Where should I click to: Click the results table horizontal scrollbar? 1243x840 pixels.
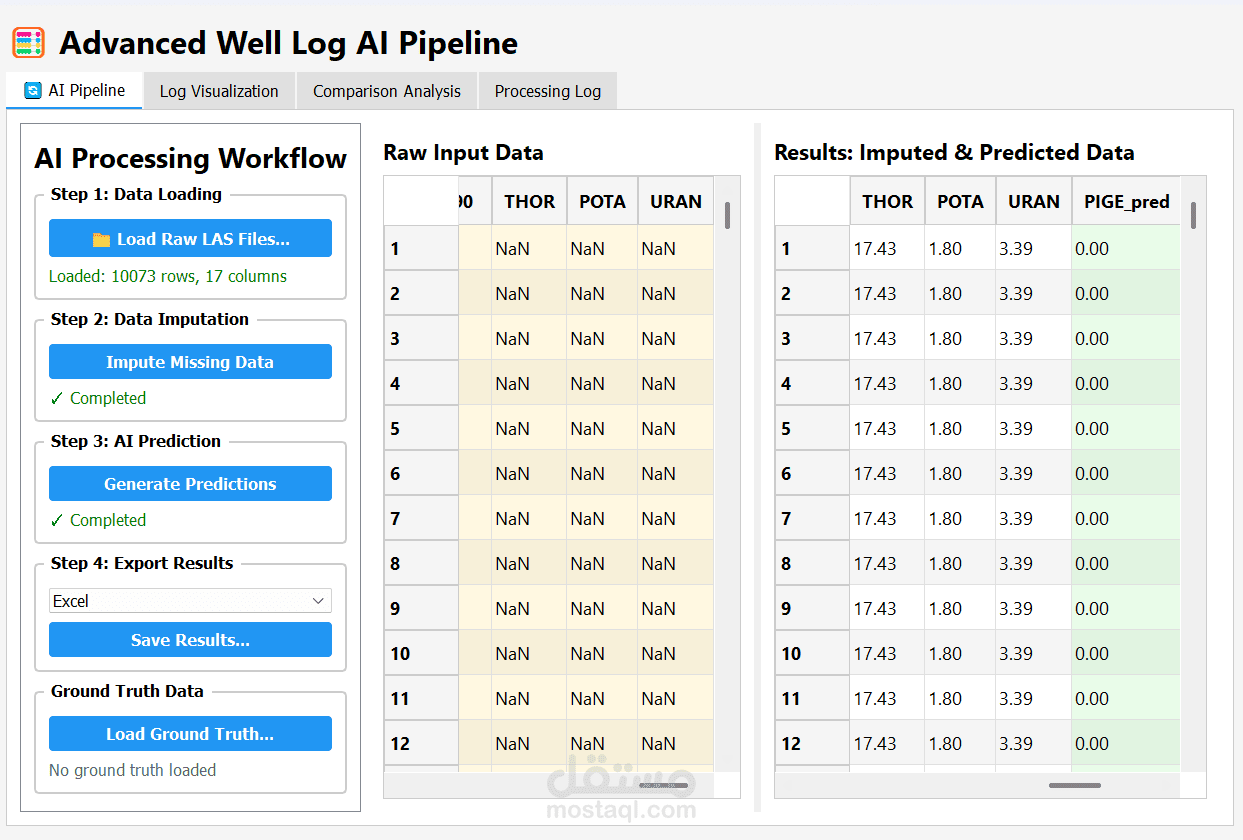(x=1074, y=786)
